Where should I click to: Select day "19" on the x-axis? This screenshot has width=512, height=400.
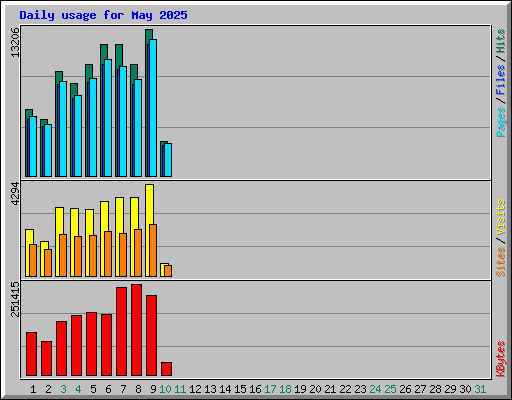coord(300,389)
